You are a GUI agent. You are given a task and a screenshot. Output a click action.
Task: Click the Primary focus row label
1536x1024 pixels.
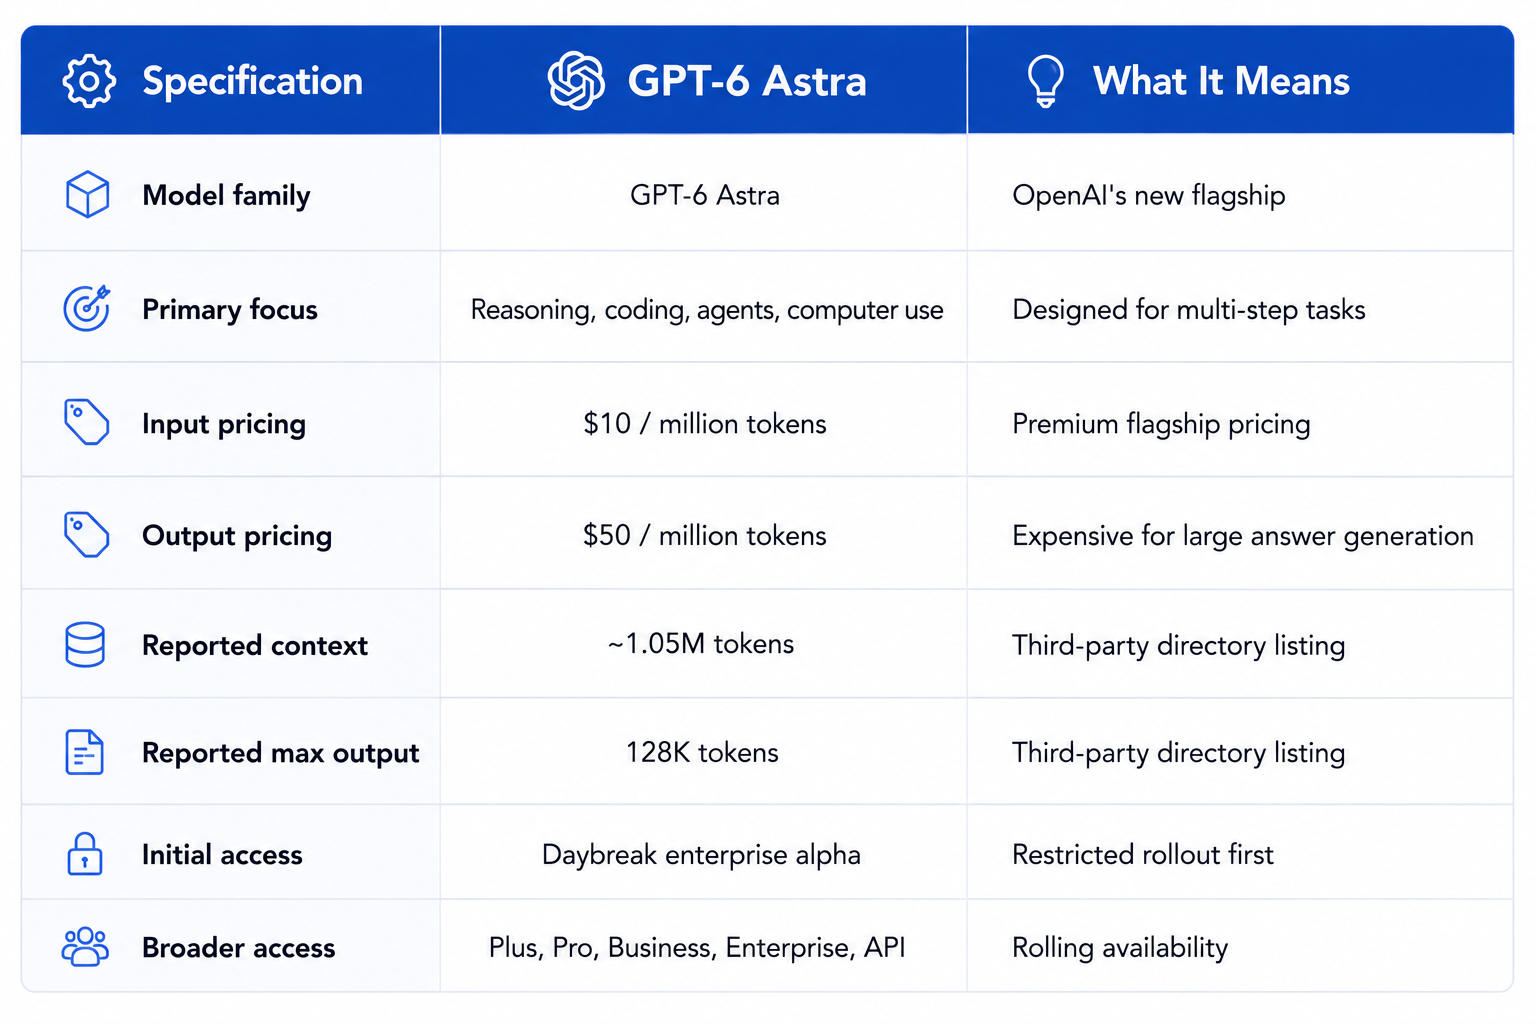tap(230, 309)
